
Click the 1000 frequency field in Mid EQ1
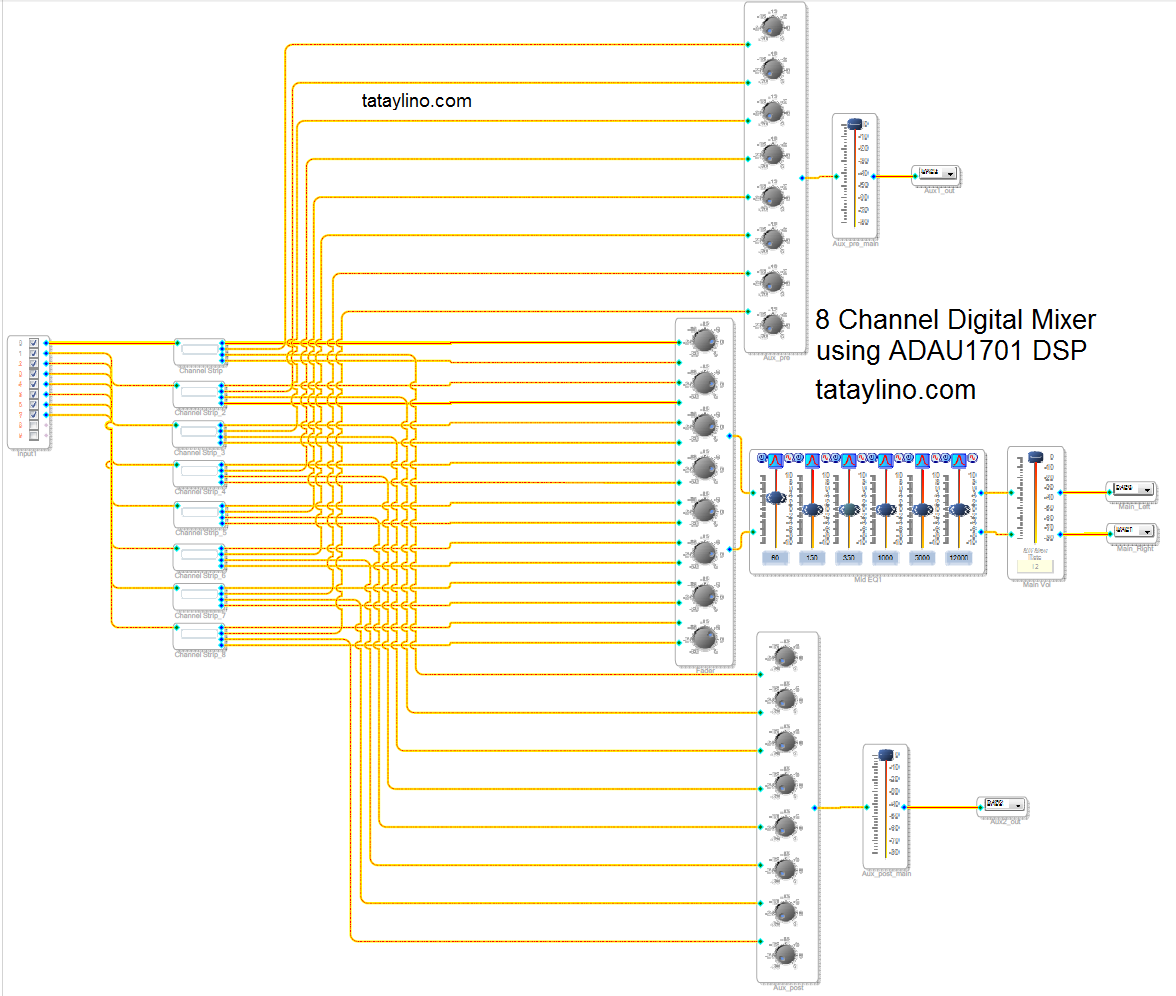tap(886, 557)
